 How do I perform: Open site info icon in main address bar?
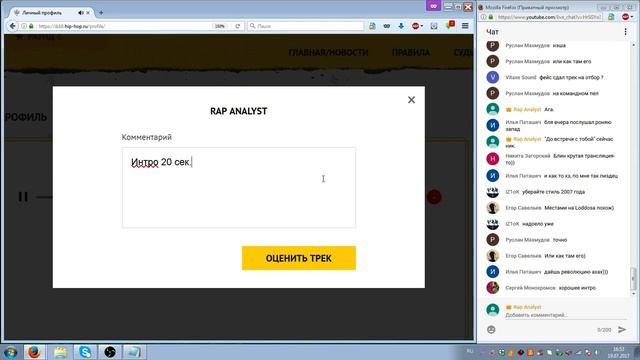pyautogui.click(x=24, y=26)
